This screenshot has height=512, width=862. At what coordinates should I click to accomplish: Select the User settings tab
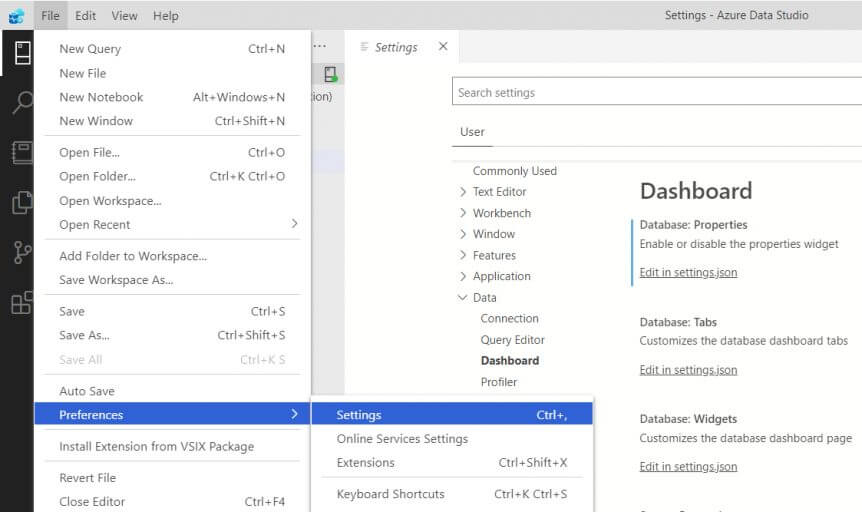[472, 132]
